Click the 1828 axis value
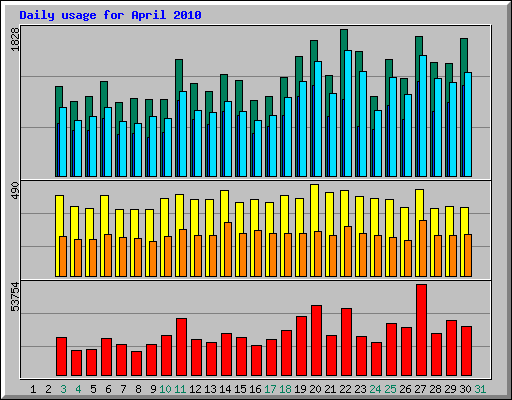This screenshot has height=400, width=512. pos(16,39)
